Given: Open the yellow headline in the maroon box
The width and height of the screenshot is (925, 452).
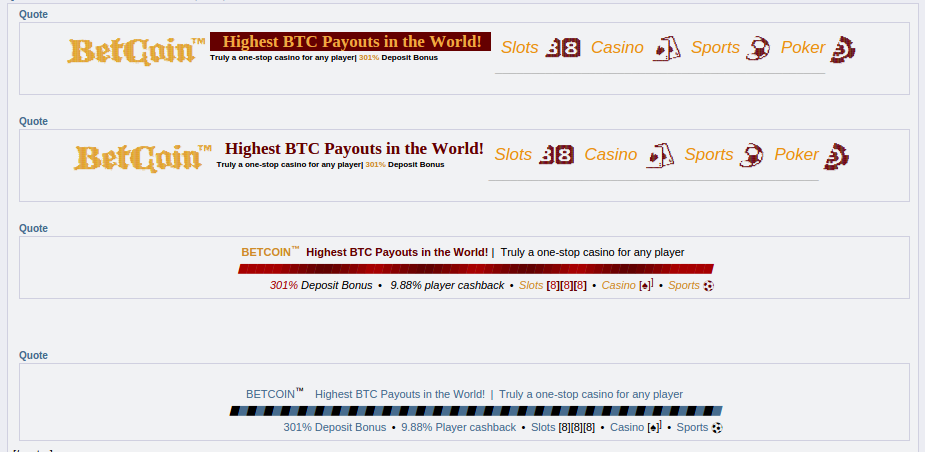Looking at the screenshot, I should tap(350, 41).
